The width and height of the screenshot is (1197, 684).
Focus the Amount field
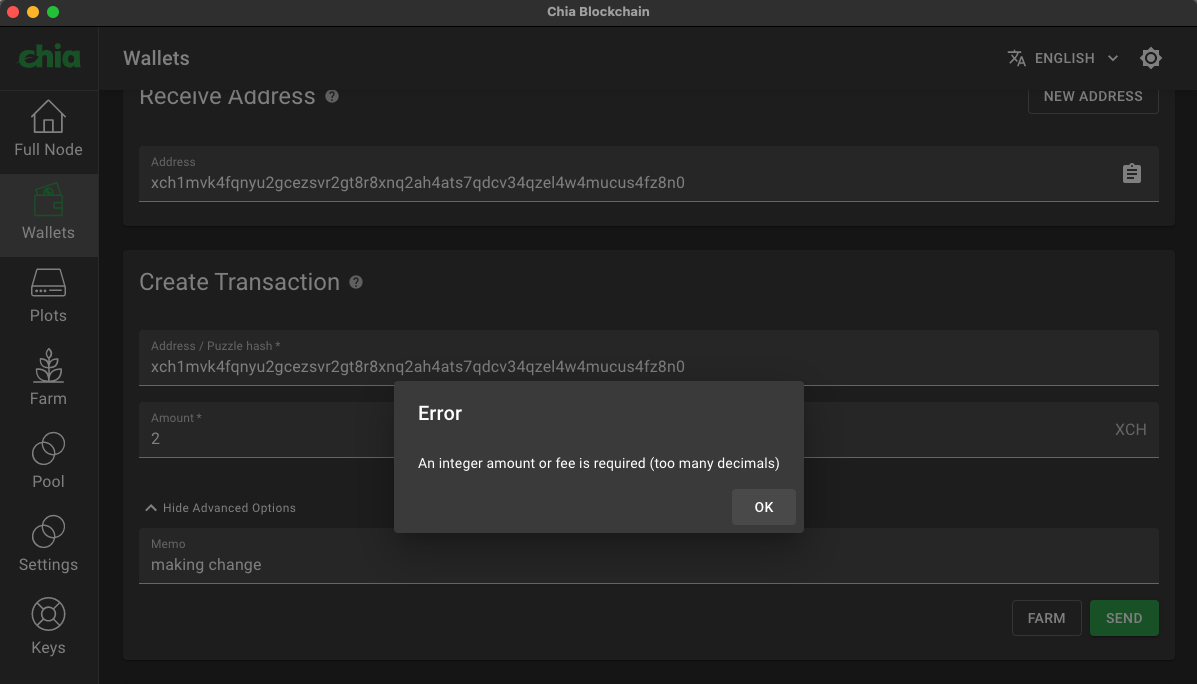tap(649, 430)
